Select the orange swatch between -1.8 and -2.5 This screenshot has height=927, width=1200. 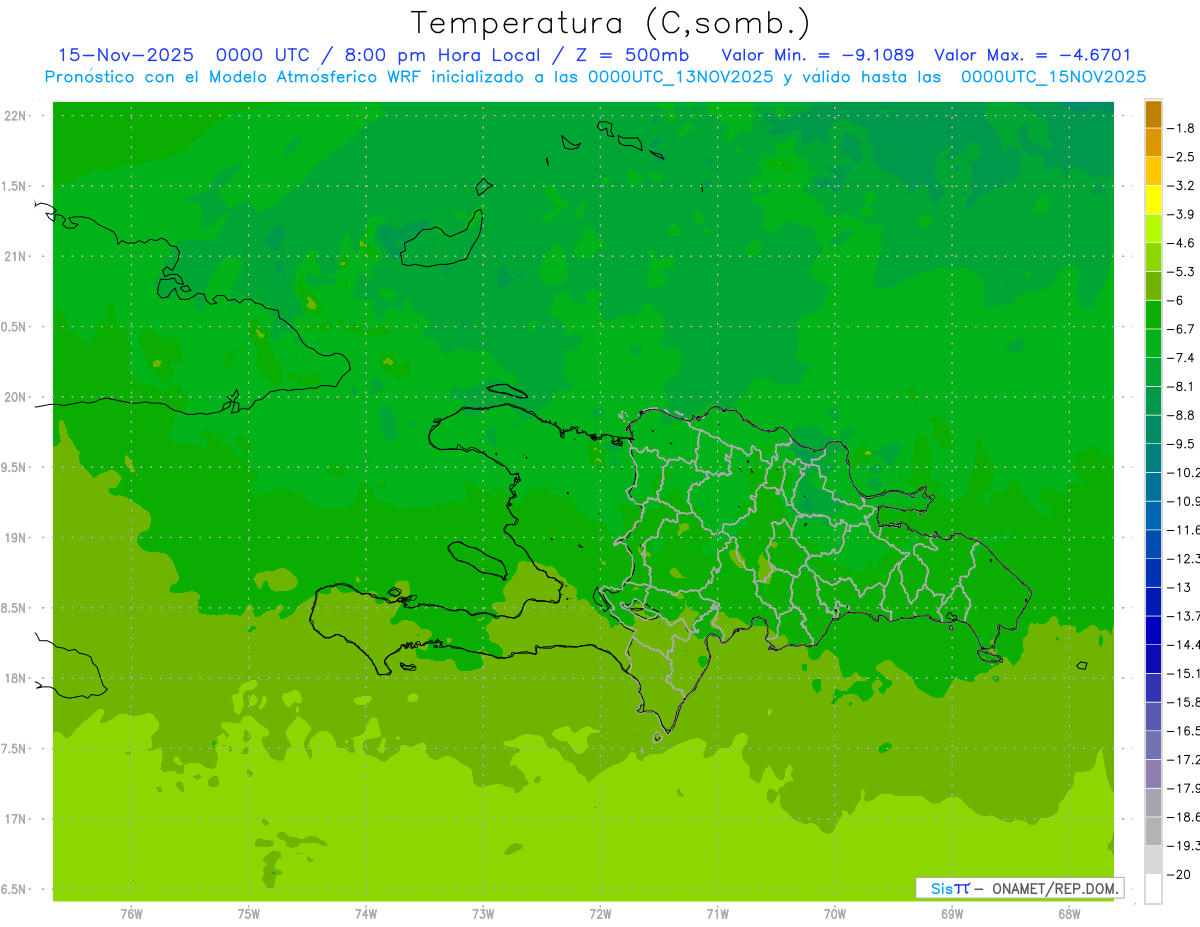coord(1153,143)
